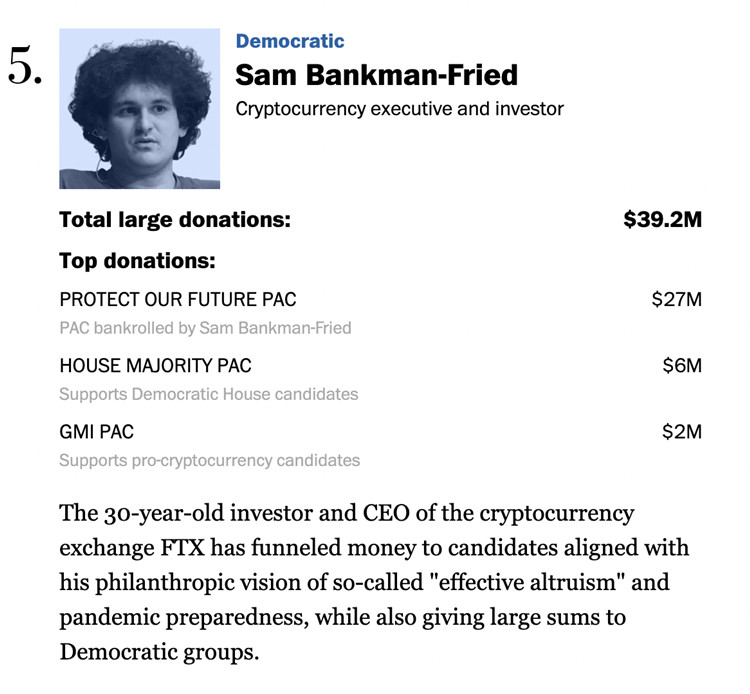Screen dimensions: 750x694
Task: Open the GMI PAC entry
Action: coord(96,432)
